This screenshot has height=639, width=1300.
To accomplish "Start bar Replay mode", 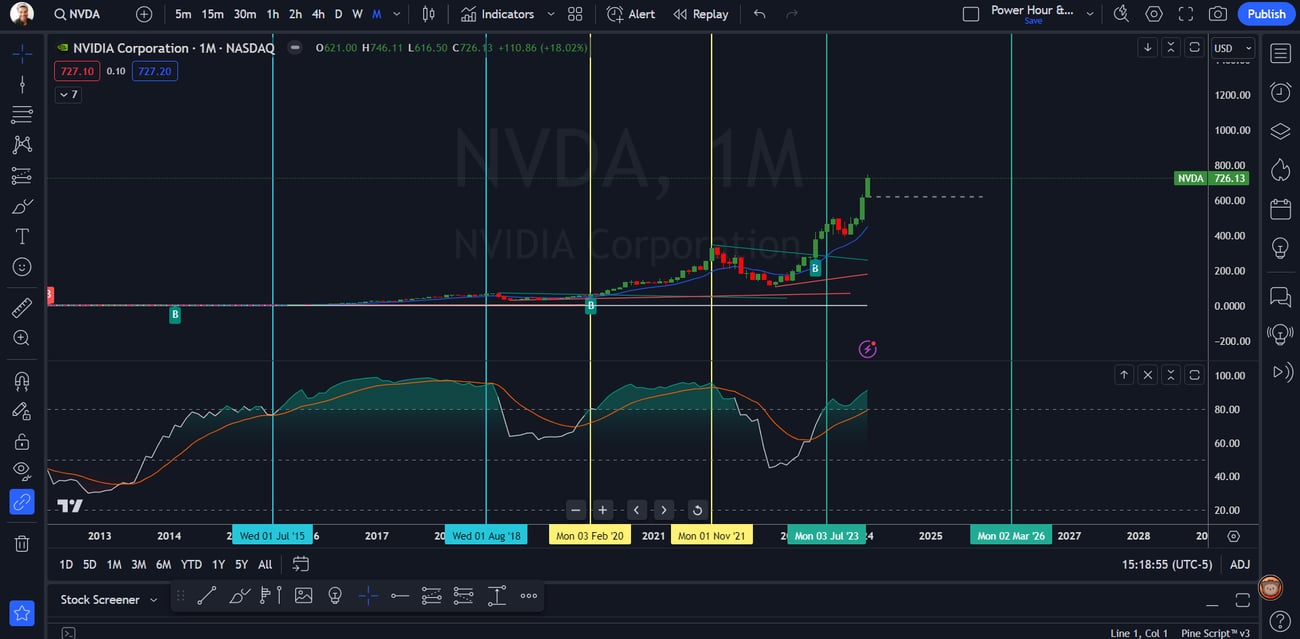I will (x=700, y=14).
